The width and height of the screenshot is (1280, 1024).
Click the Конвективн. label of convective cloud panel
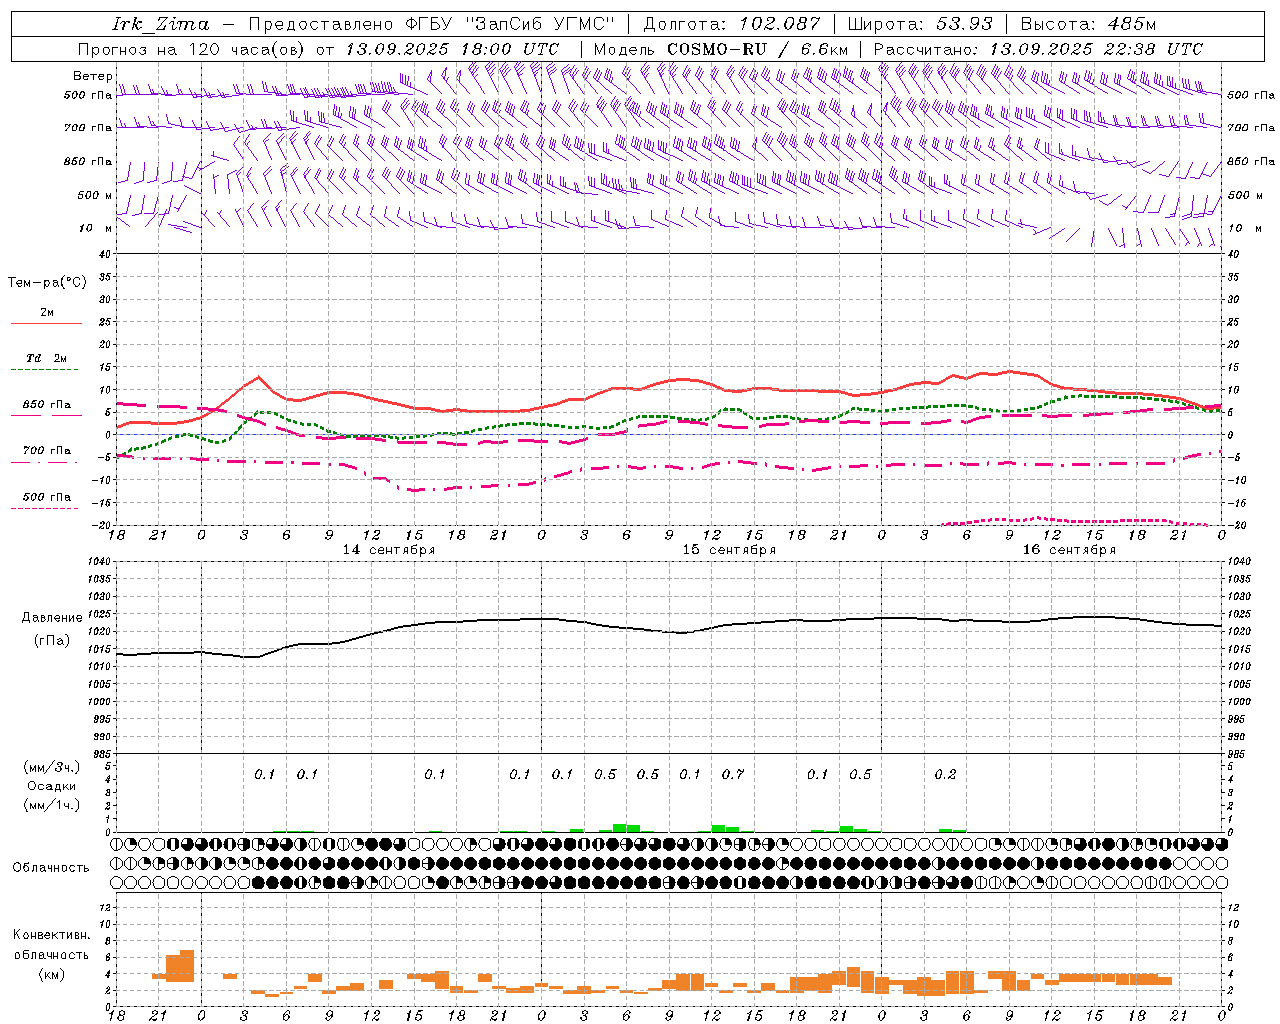[51, 935]
